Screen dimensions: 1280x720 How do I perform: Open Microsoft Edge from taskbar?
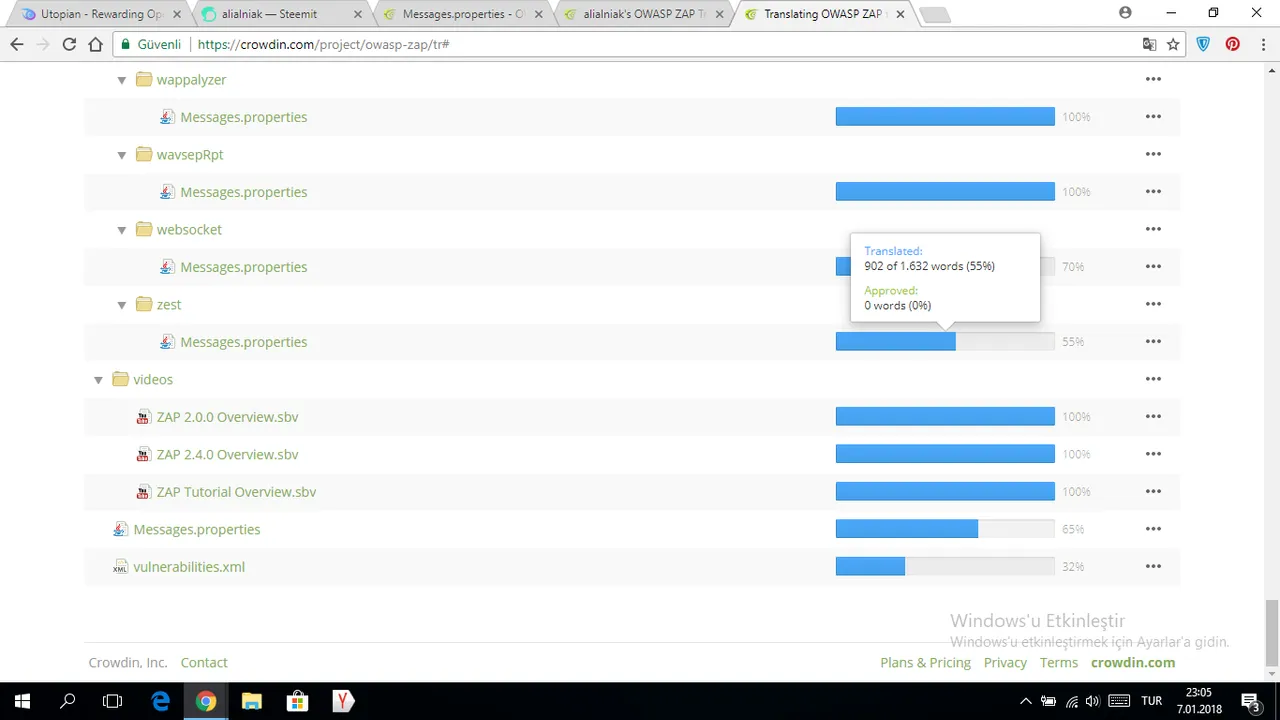(x=160, y=701)
